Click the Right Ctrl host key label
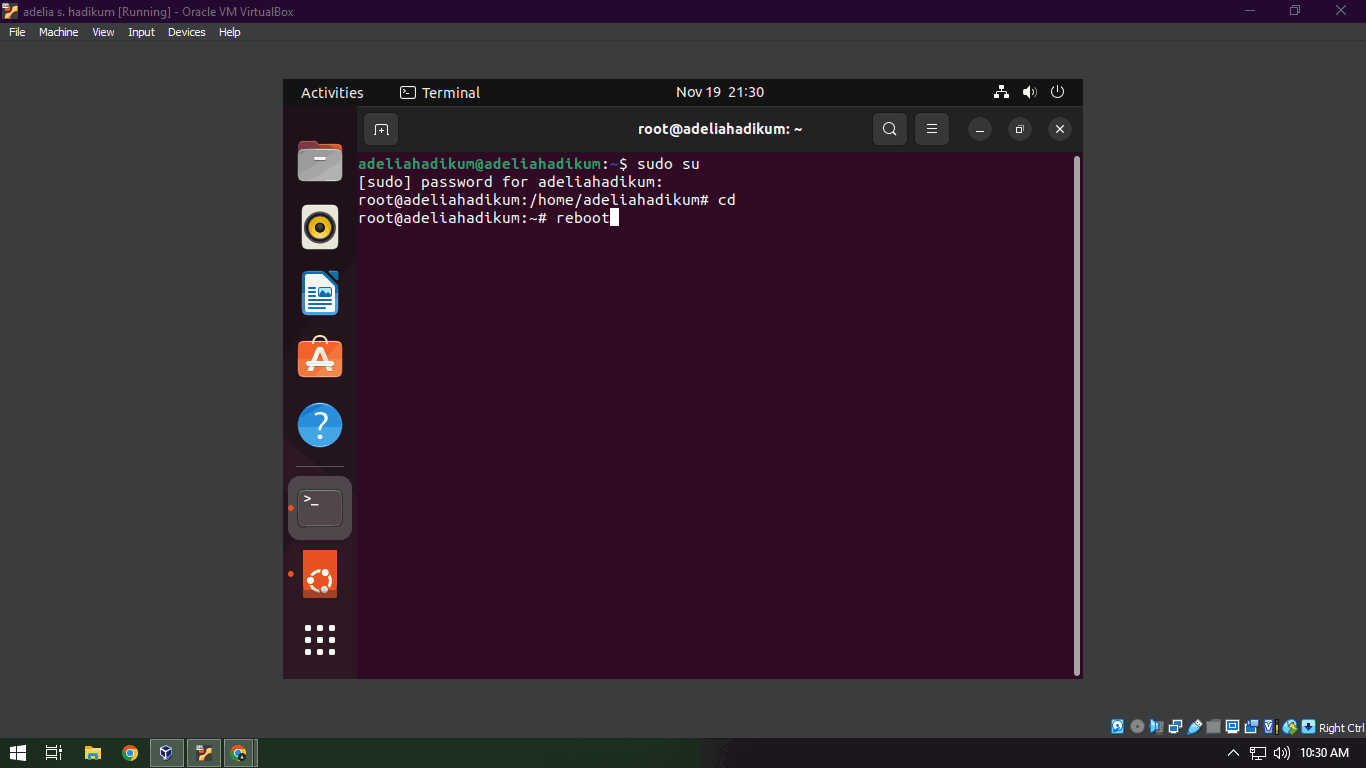The image size is (1366, 768). pos(1342,728)
